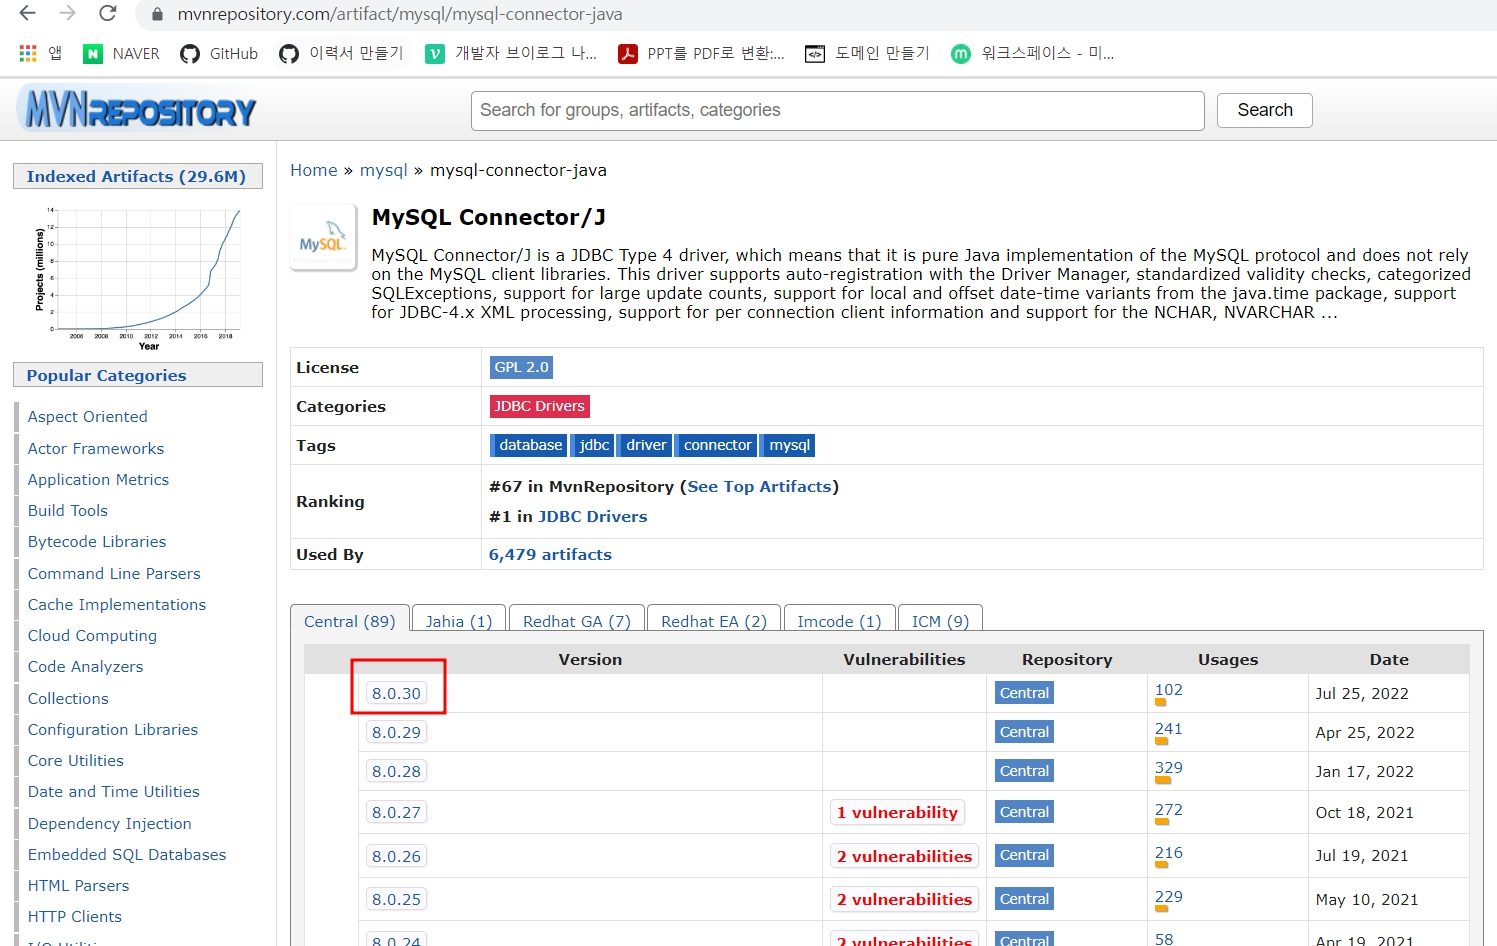Click the padlock icon in address bar
This screenshot has height=946, width=1497.
coord(156,14)
